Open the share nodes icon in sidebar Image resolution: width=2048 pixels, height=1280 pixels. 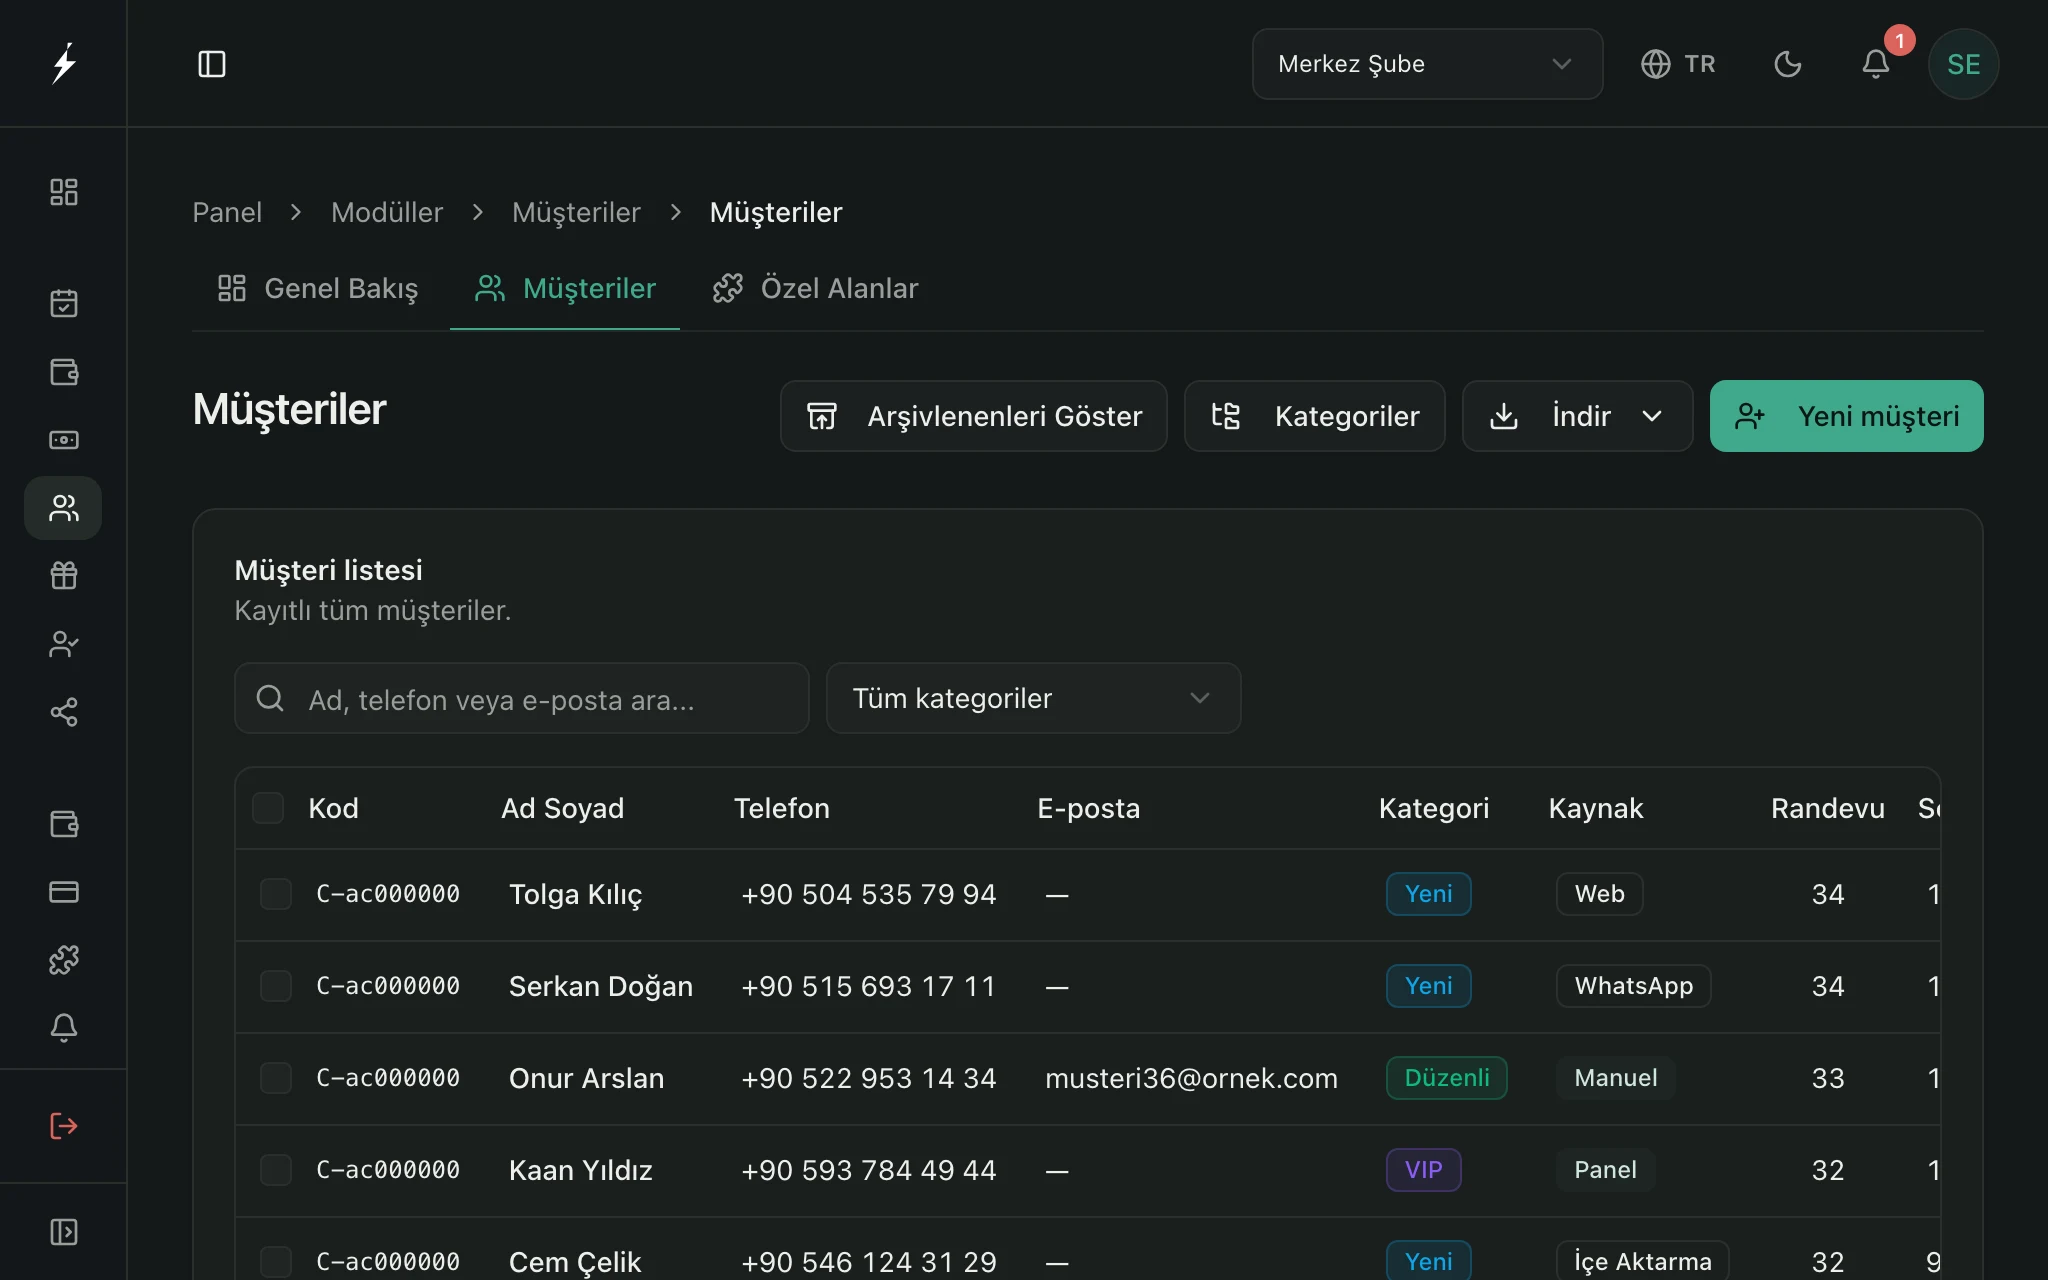tap(64, 712)
